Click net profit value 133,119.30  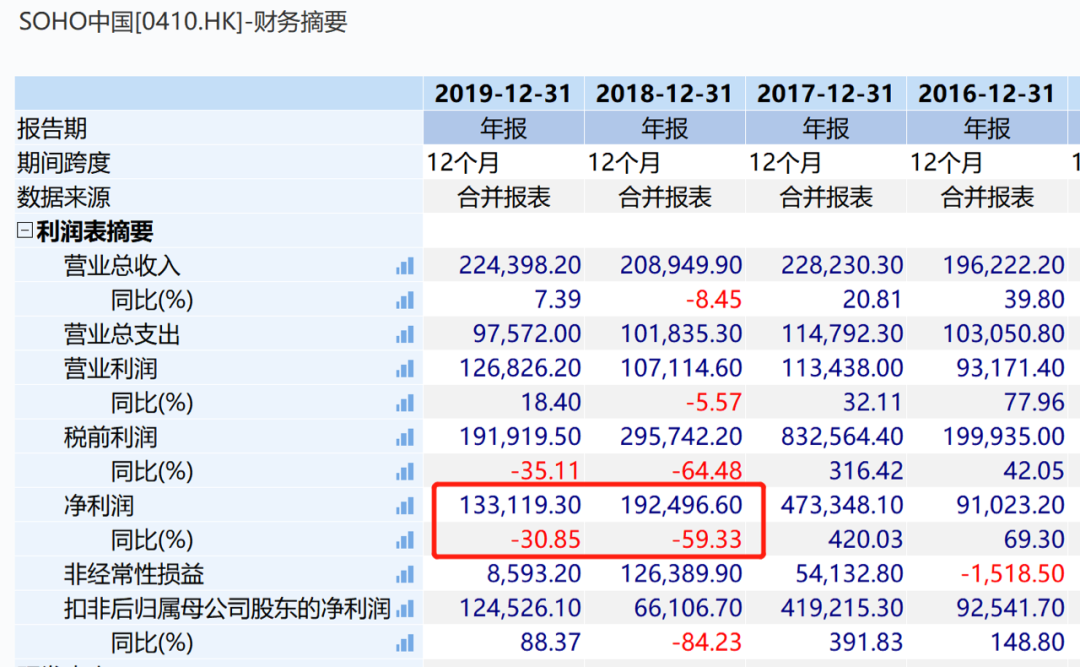pyautogui.click(x=520, y=506)
